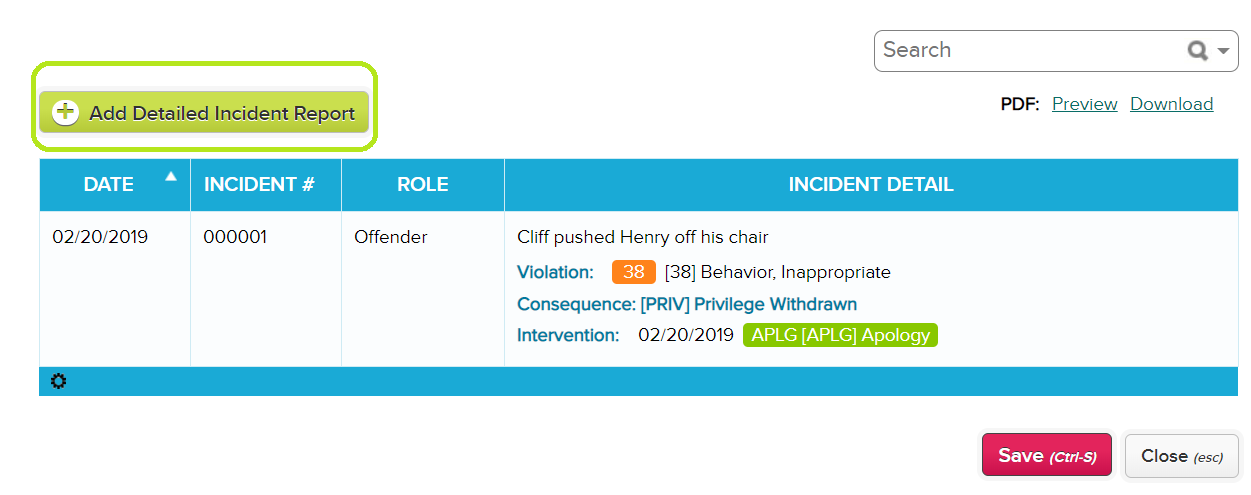Click the green plus icon
The height and width of the screenshot is (495, 1251).
tap(65, 113)
